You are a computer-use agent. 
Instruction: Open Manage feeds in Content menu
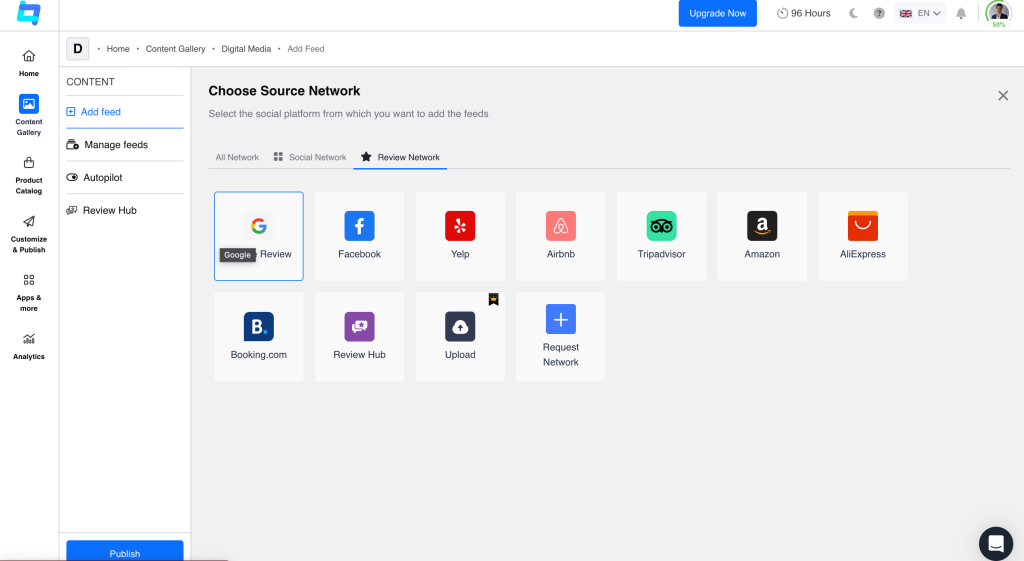point(125,145)
